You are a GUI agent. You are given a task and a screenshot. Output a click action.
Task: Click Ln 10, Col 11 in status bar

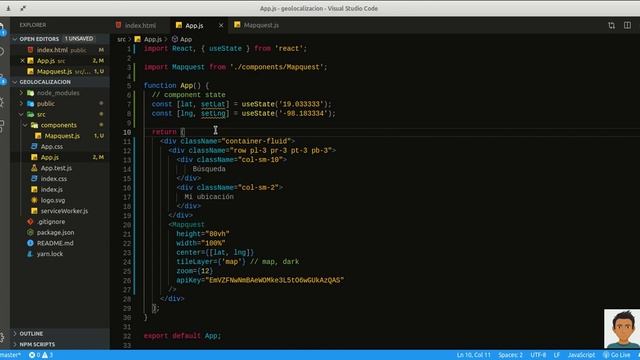(473, 355)
